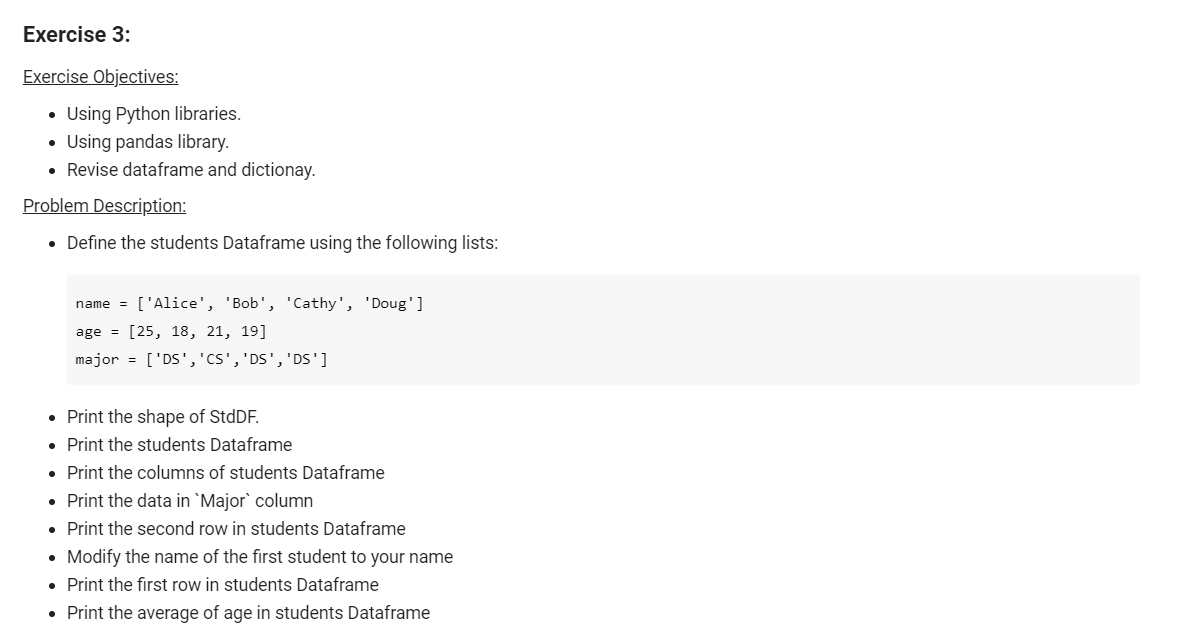Click 'Print the average of age' item
This screenshot has width=1199, height=640.
pyautogui.click(x=249, y=613)
